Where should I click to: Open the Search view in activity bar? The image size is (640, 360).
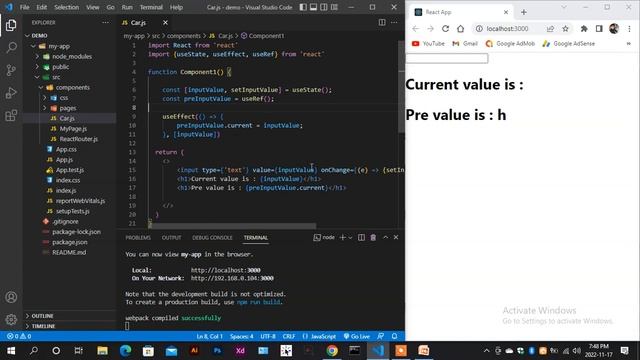click(11, 48)
